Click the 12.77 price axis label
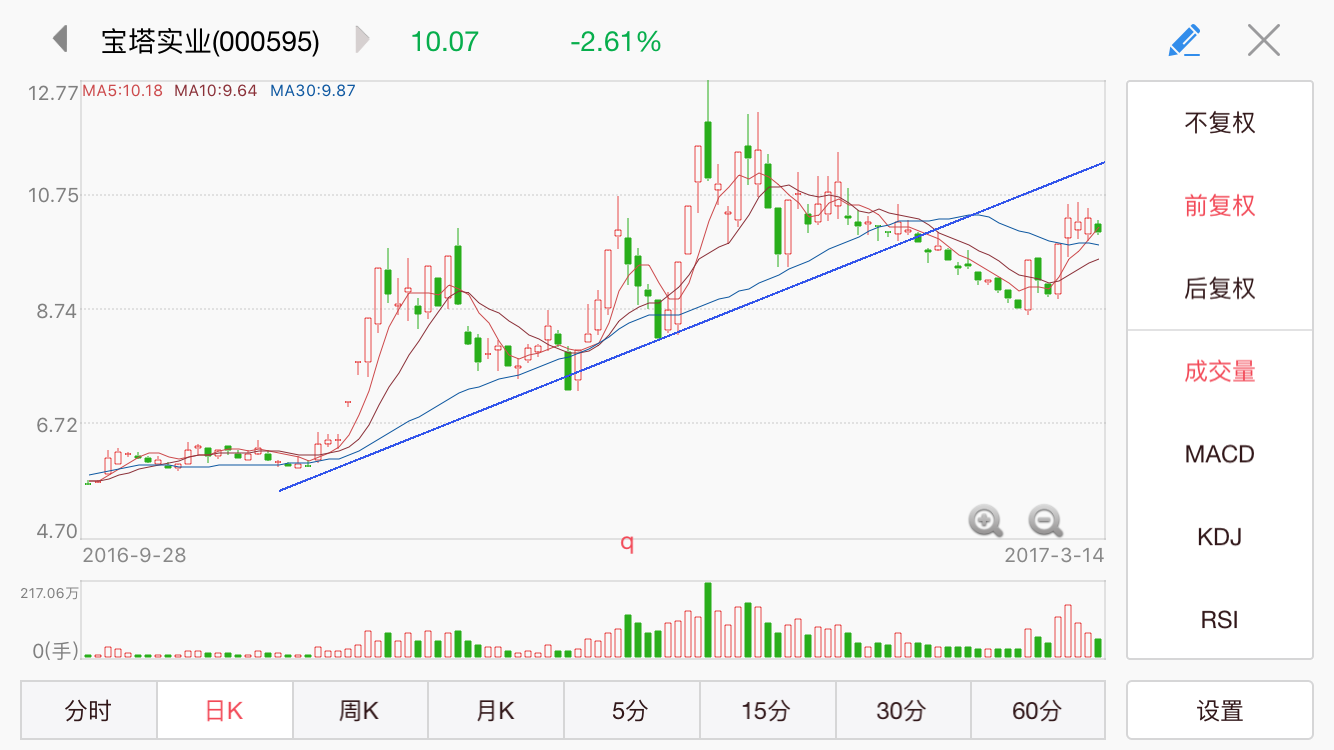 tap(53, 94)
